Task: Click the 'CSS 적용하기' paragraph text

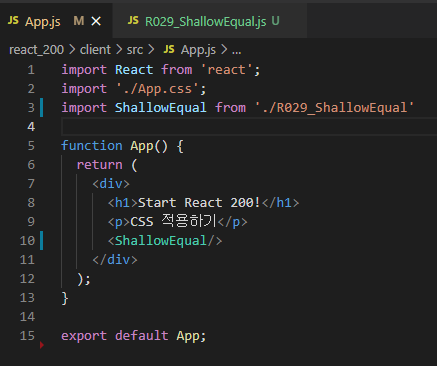Action: [173, 221]
